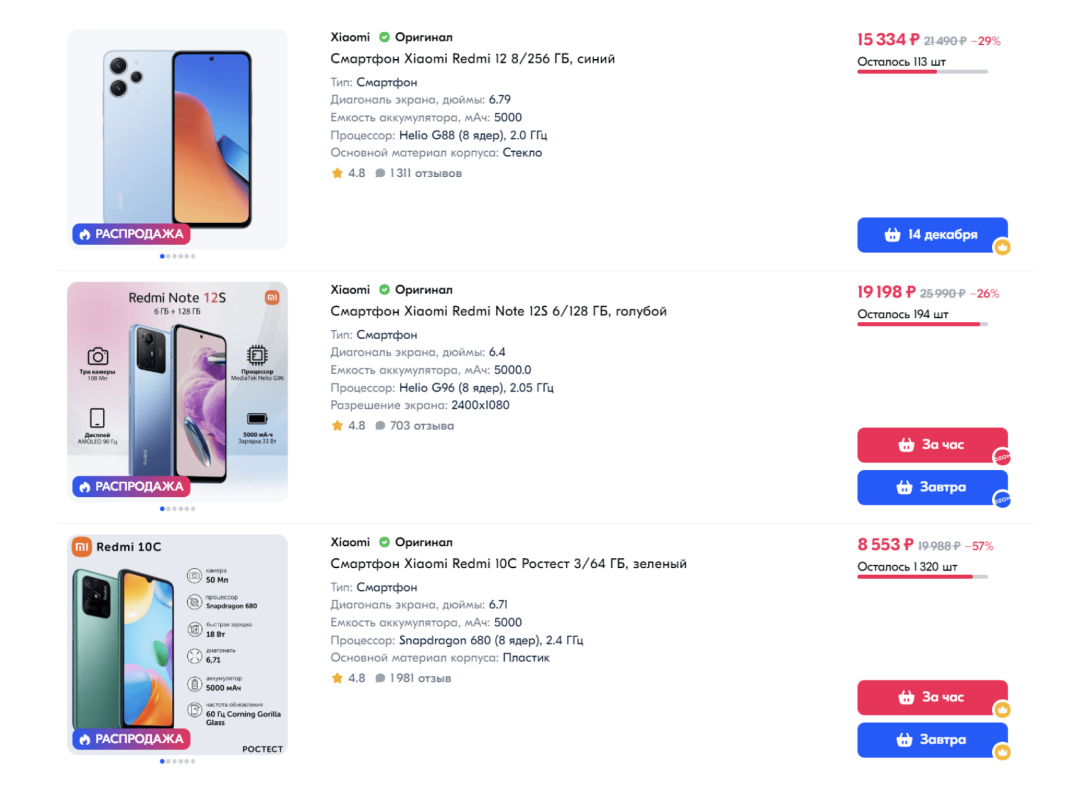Click the sale badge on the Redmi 12 image

click(x=130, y=234)
